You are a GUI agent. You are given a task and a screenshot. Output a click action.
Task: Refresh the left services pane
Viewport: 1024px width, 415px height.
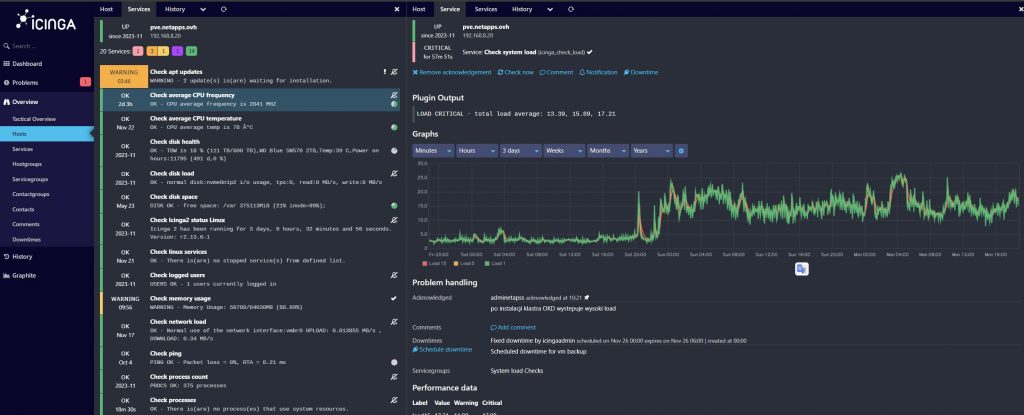(x=224, y=8)
